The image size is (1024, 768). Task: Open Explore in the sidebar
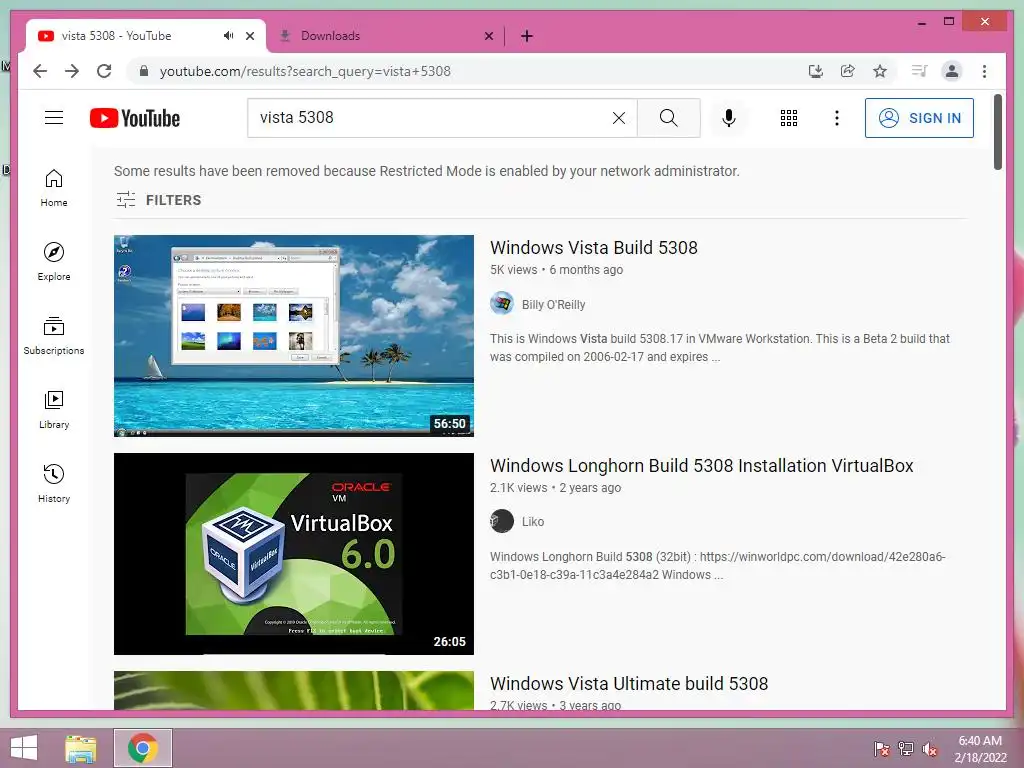[x=54, y=262]
